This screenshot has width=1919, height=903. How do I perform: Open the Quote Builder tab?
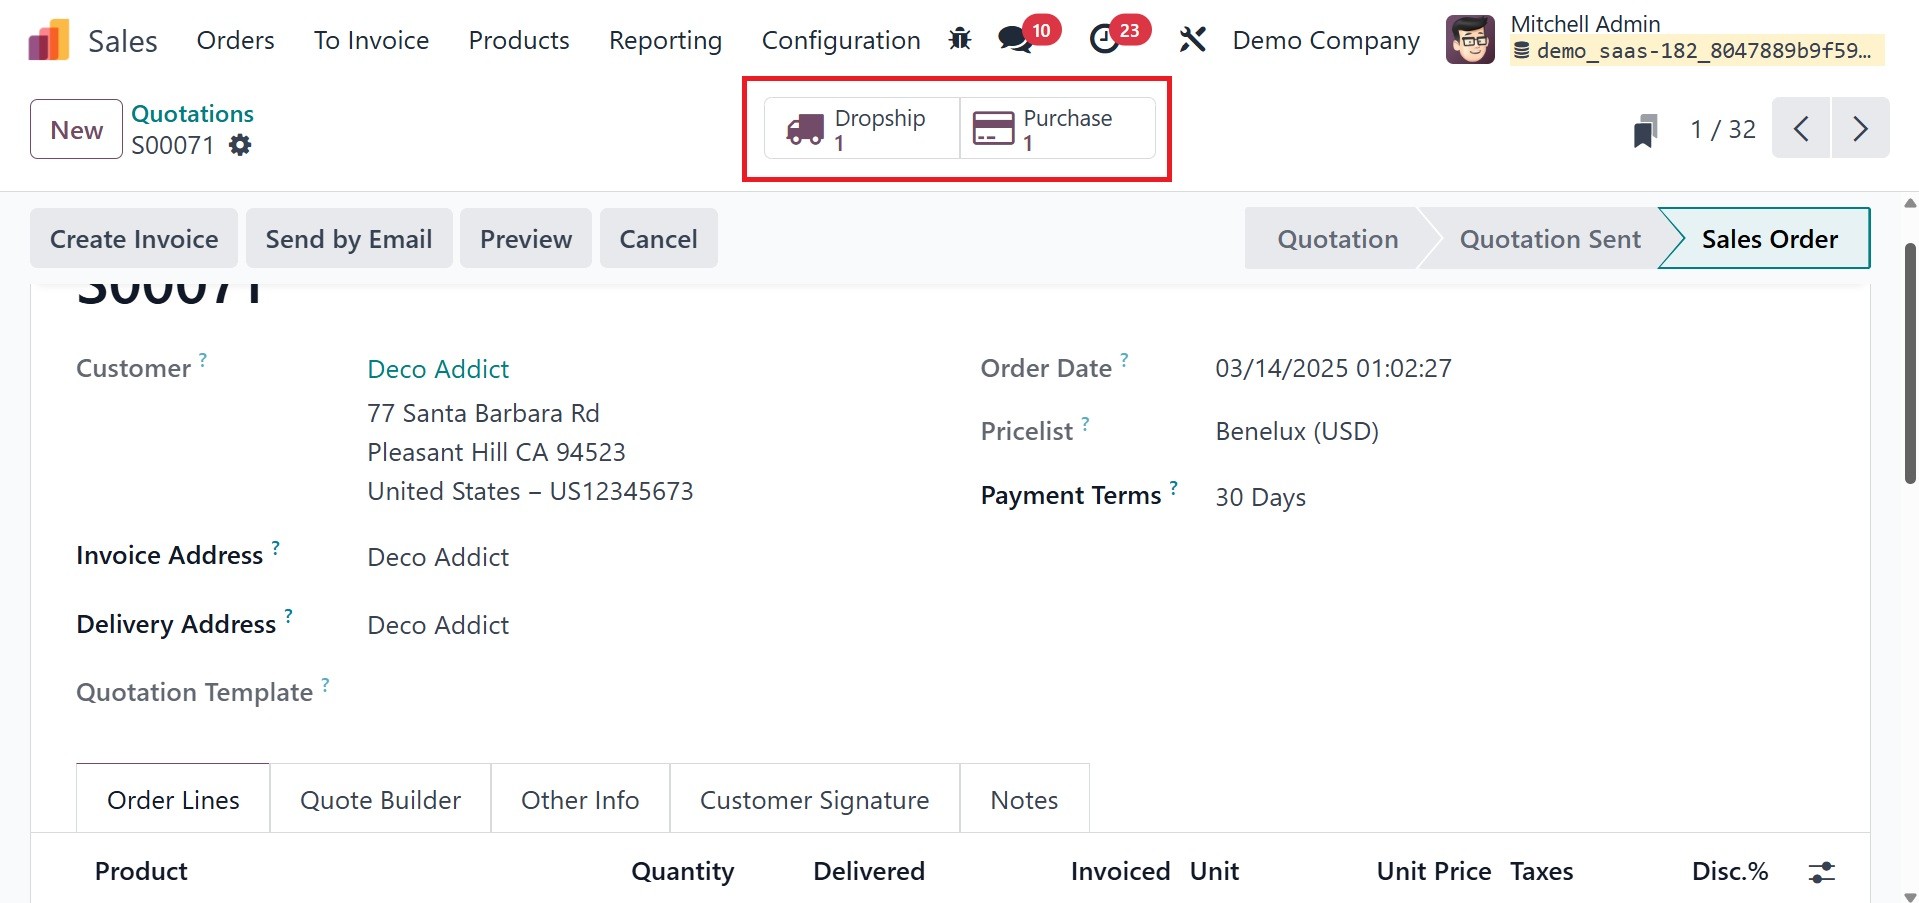click(x=380, y=800)
